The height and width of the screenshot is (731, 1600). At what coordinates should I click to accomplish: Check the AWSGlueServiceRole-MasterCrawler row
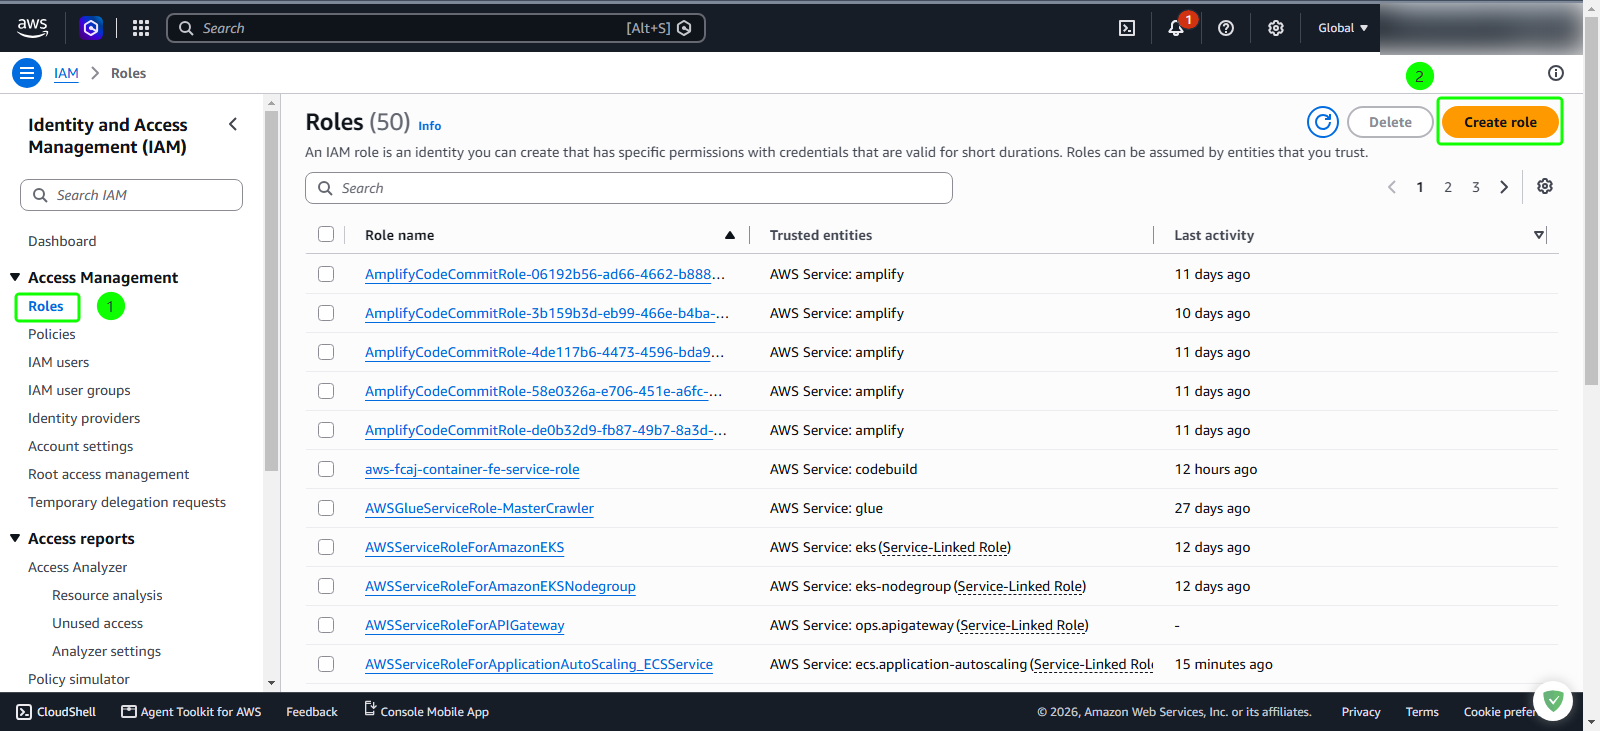(x=326, y=508)
